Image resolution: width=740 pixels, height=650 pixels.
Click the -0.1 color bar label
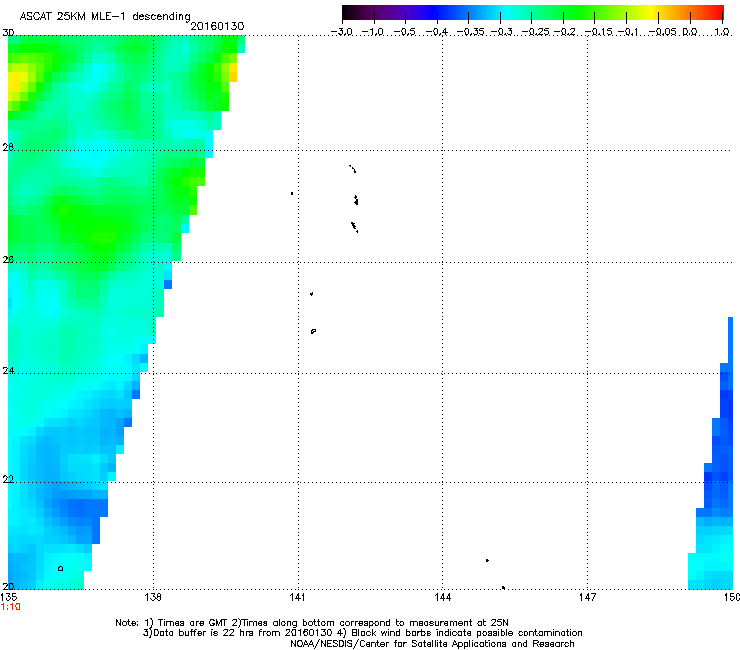[x=628, y=32]
